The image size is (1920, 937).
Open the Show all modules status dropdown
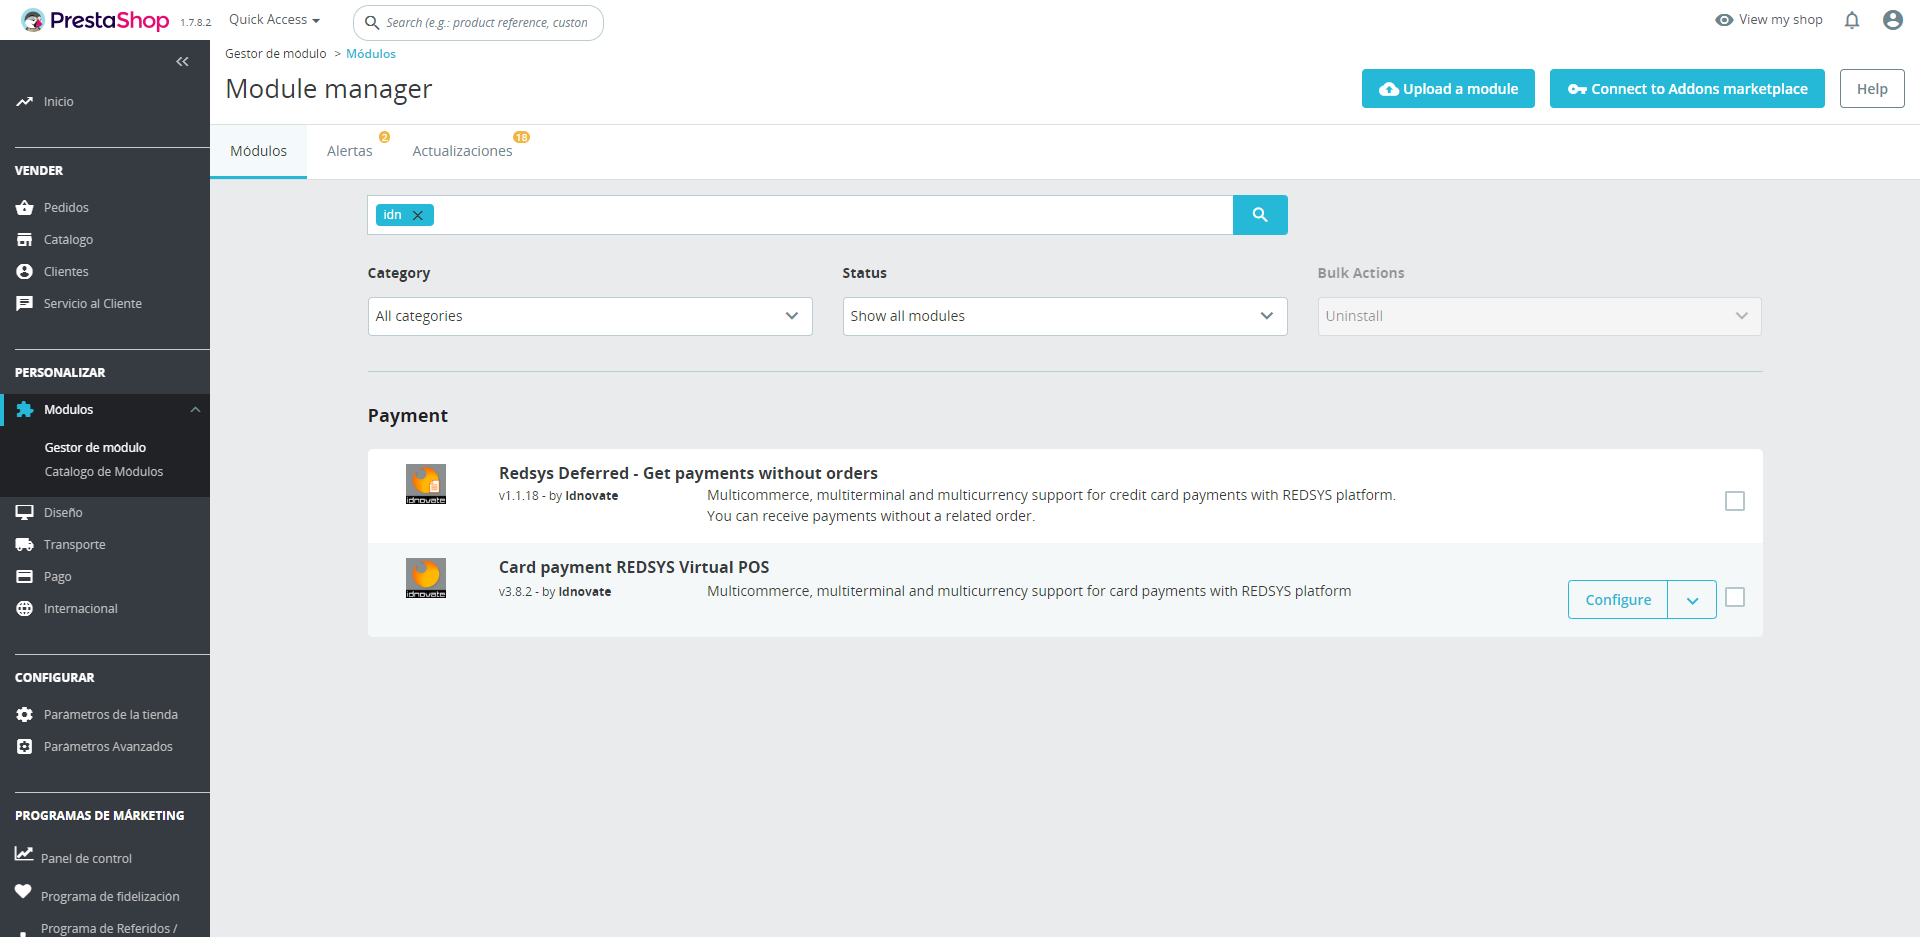click(1065, 316)
